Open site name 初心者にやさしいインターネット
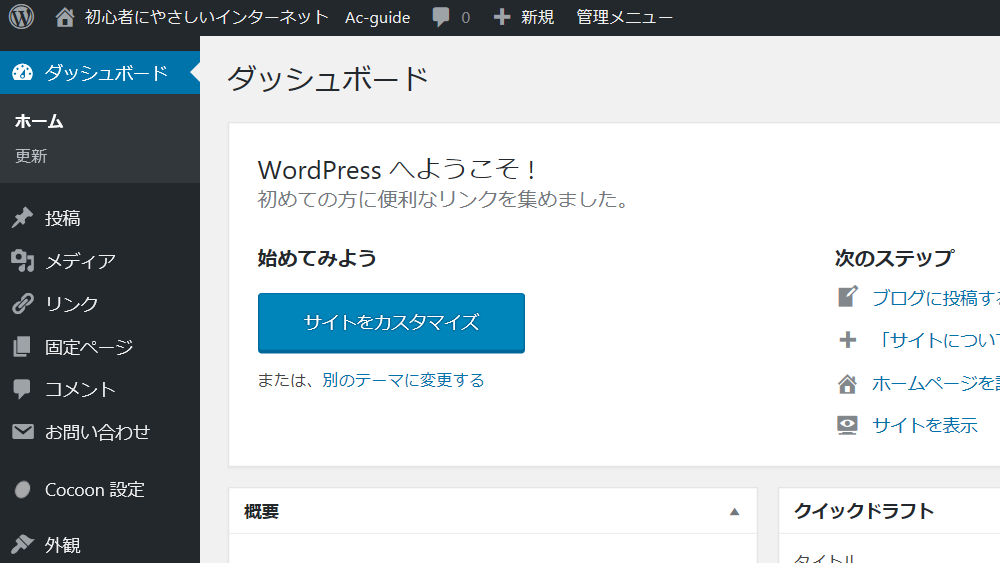 pos(207,17)
